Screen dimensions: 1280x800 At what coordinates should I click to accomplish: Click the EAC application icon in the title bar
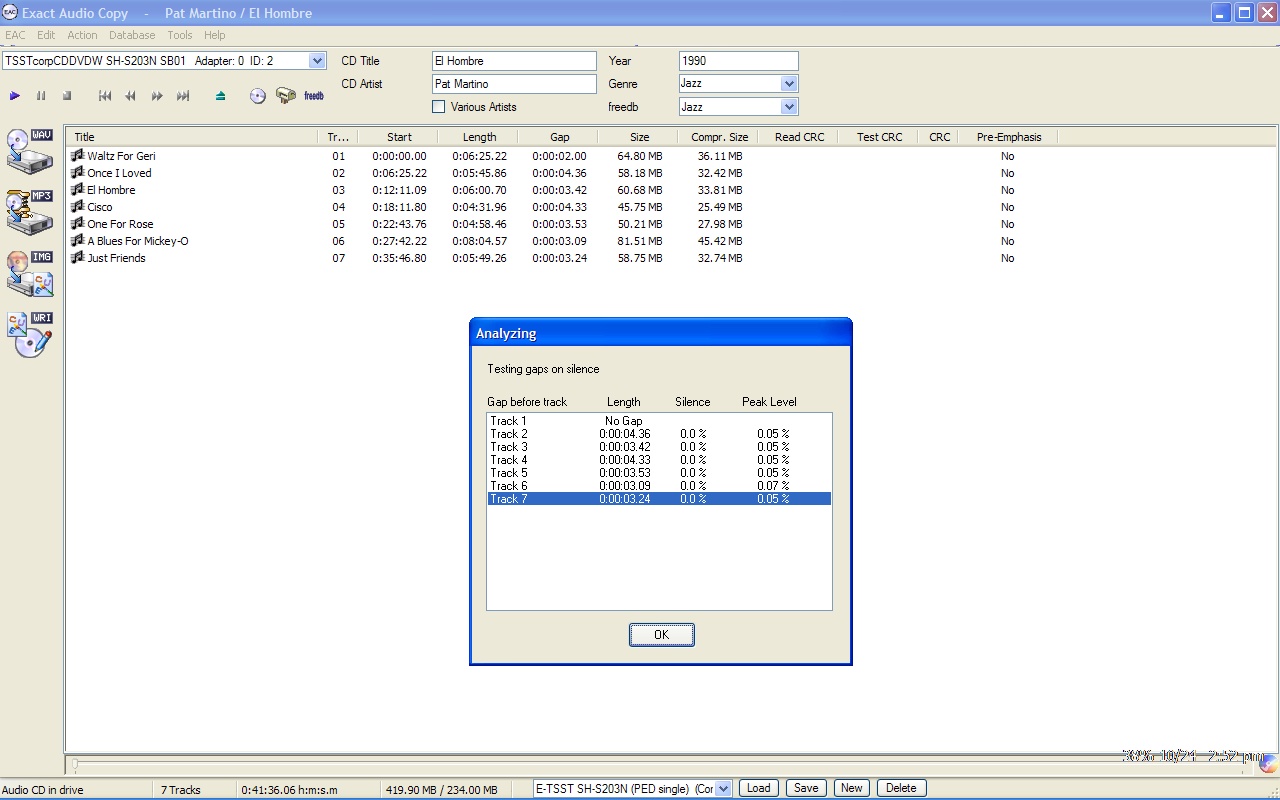tap(11, 13)
